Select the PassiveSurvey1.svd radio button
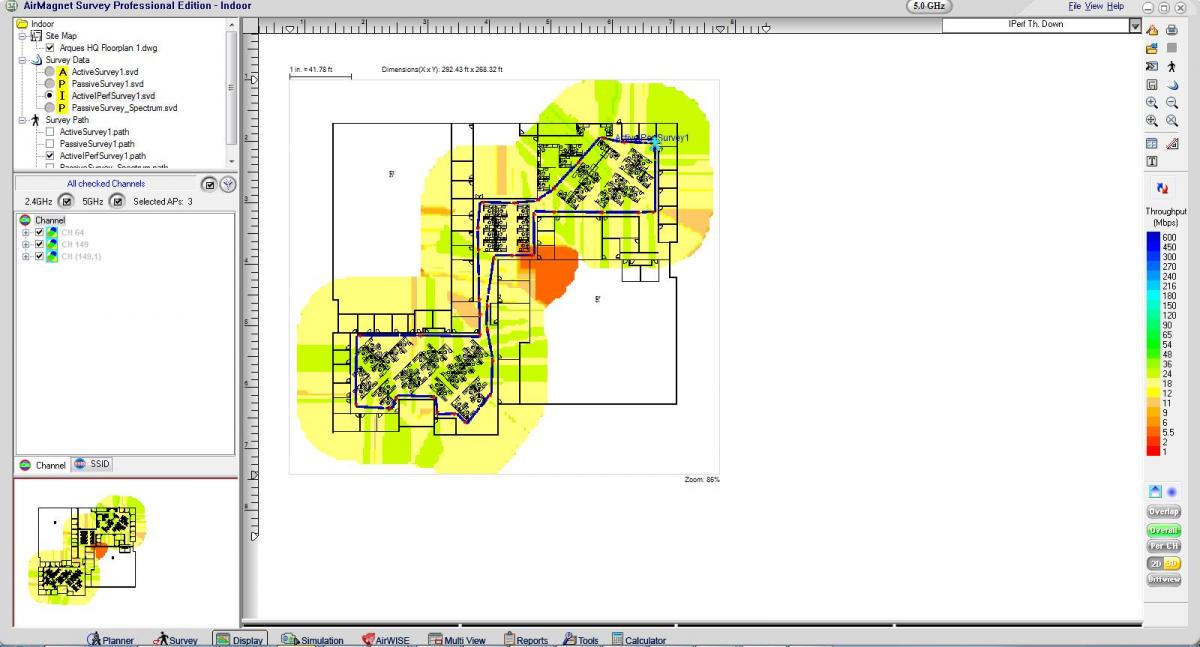 click(49, 84)
